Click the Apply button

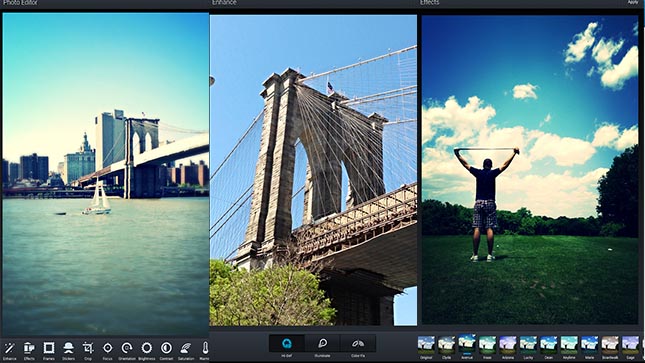pos(633,2)
